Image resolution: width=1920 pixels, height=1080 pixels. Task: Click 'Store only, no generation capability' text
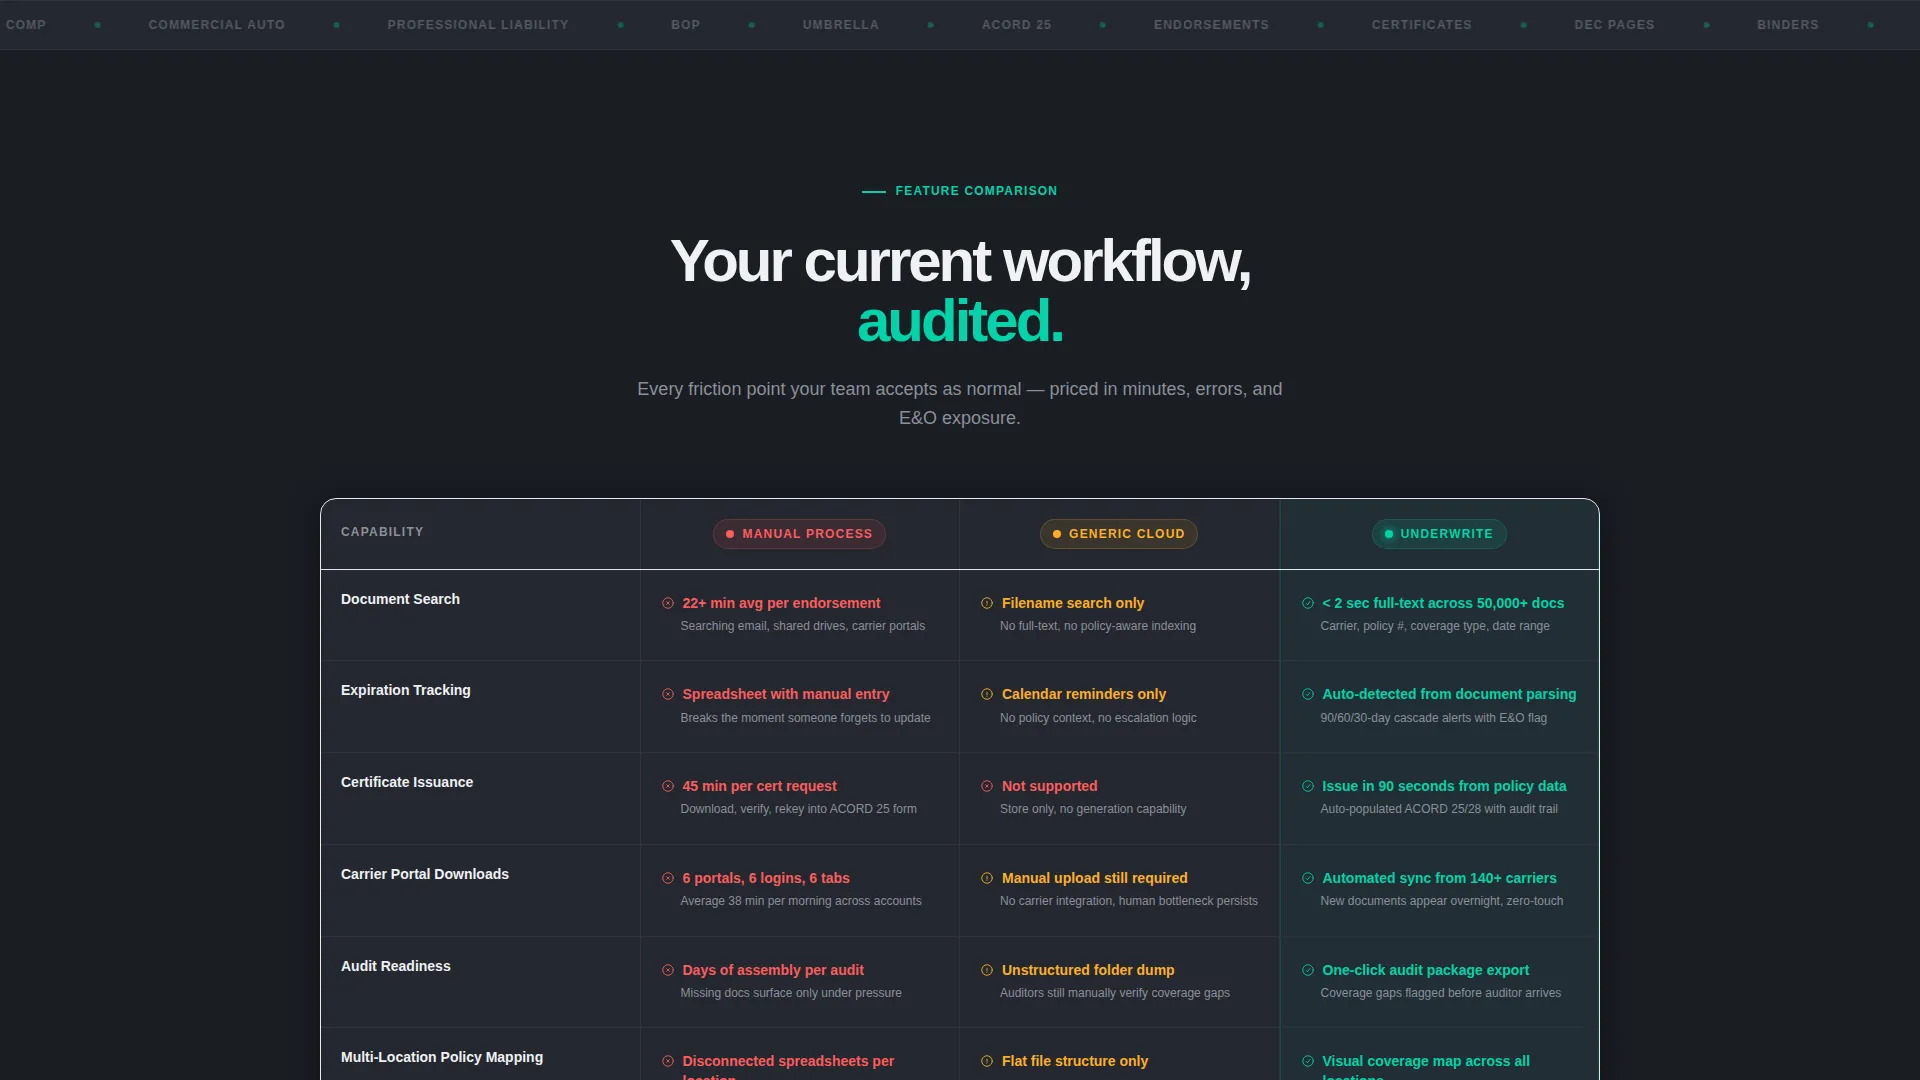pyautogui.click(x=1093, y=809)
